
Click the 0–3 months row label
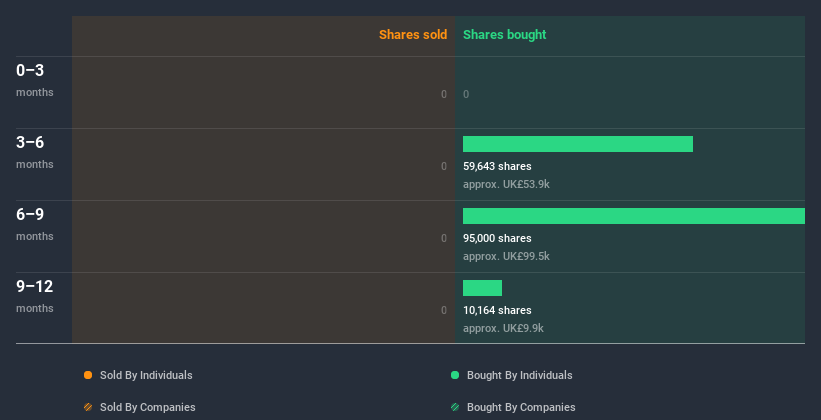35,80
